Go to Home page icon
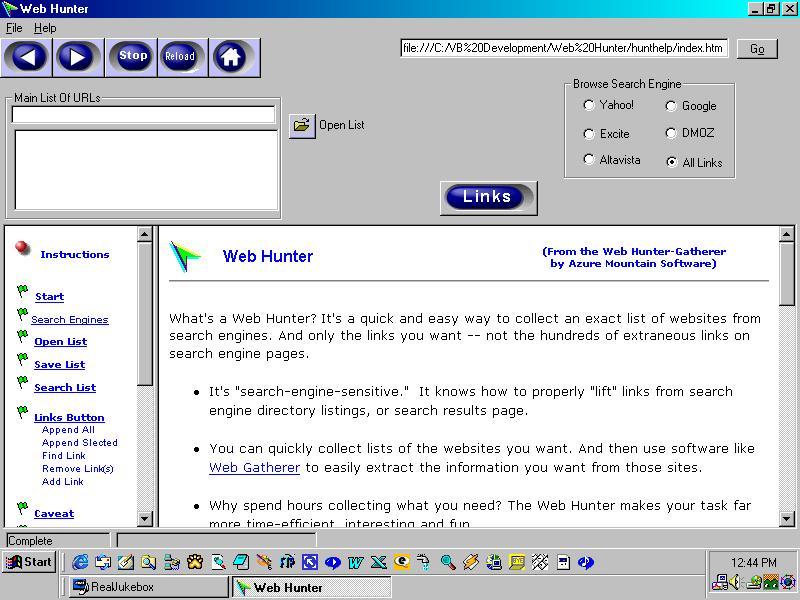Screen dimensions: 800x600 pyautogui.click(x=234, y=57)
